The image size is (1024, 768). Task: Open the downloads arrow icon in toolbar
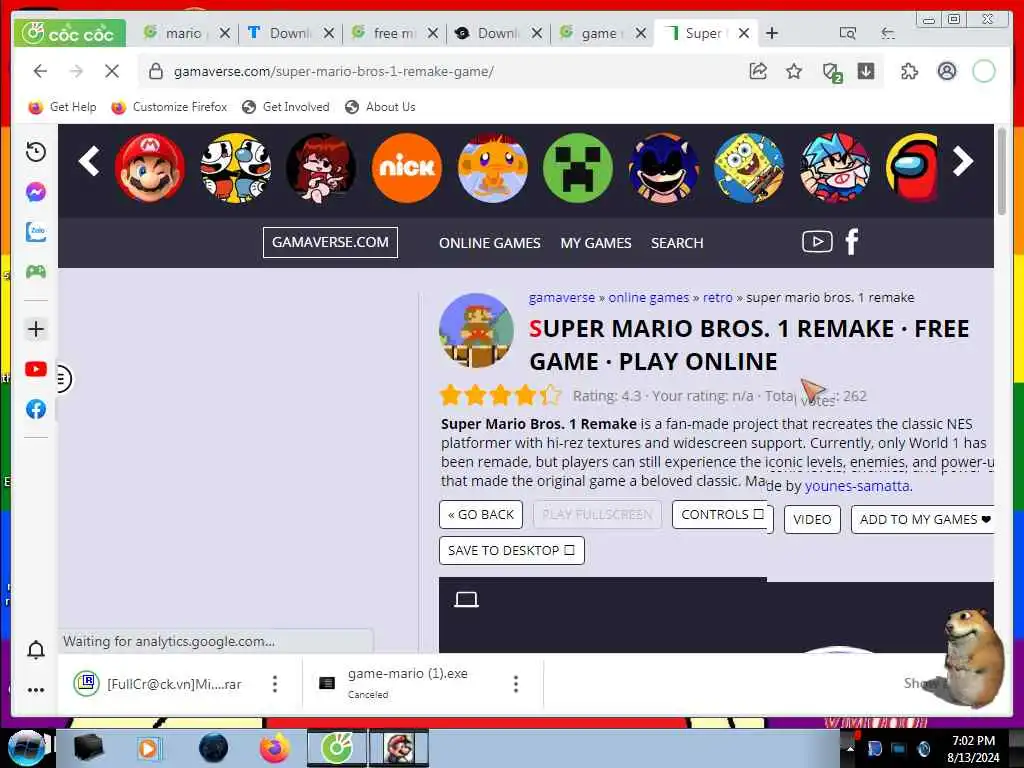click(x=866, y=71)
